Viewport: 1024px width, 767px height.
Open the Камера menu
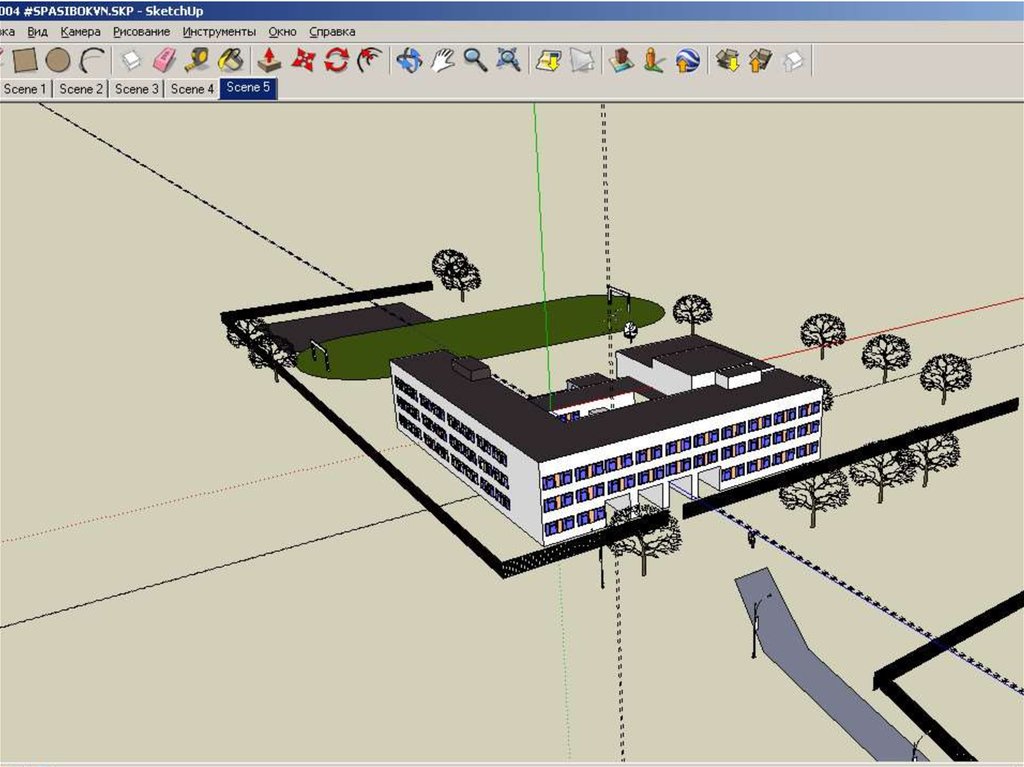tap(80, 31)
